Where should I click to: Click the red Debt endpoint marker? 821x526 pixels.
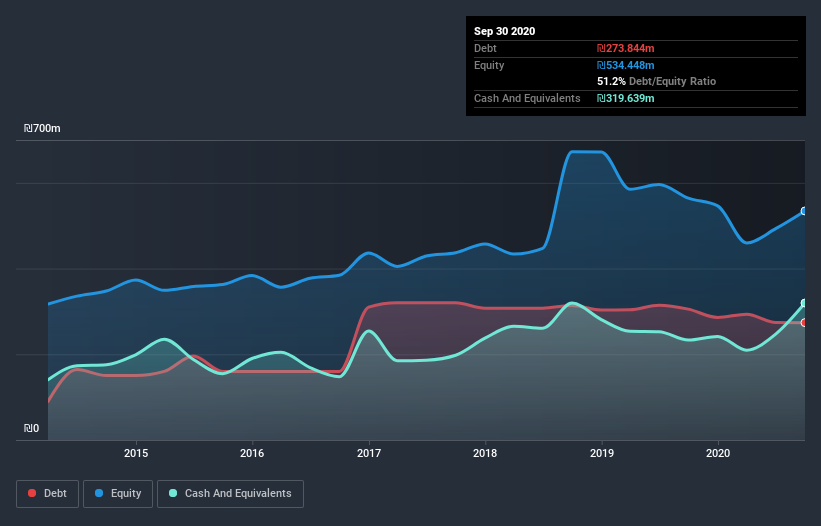pyautogui.click(x=804, y=322)
